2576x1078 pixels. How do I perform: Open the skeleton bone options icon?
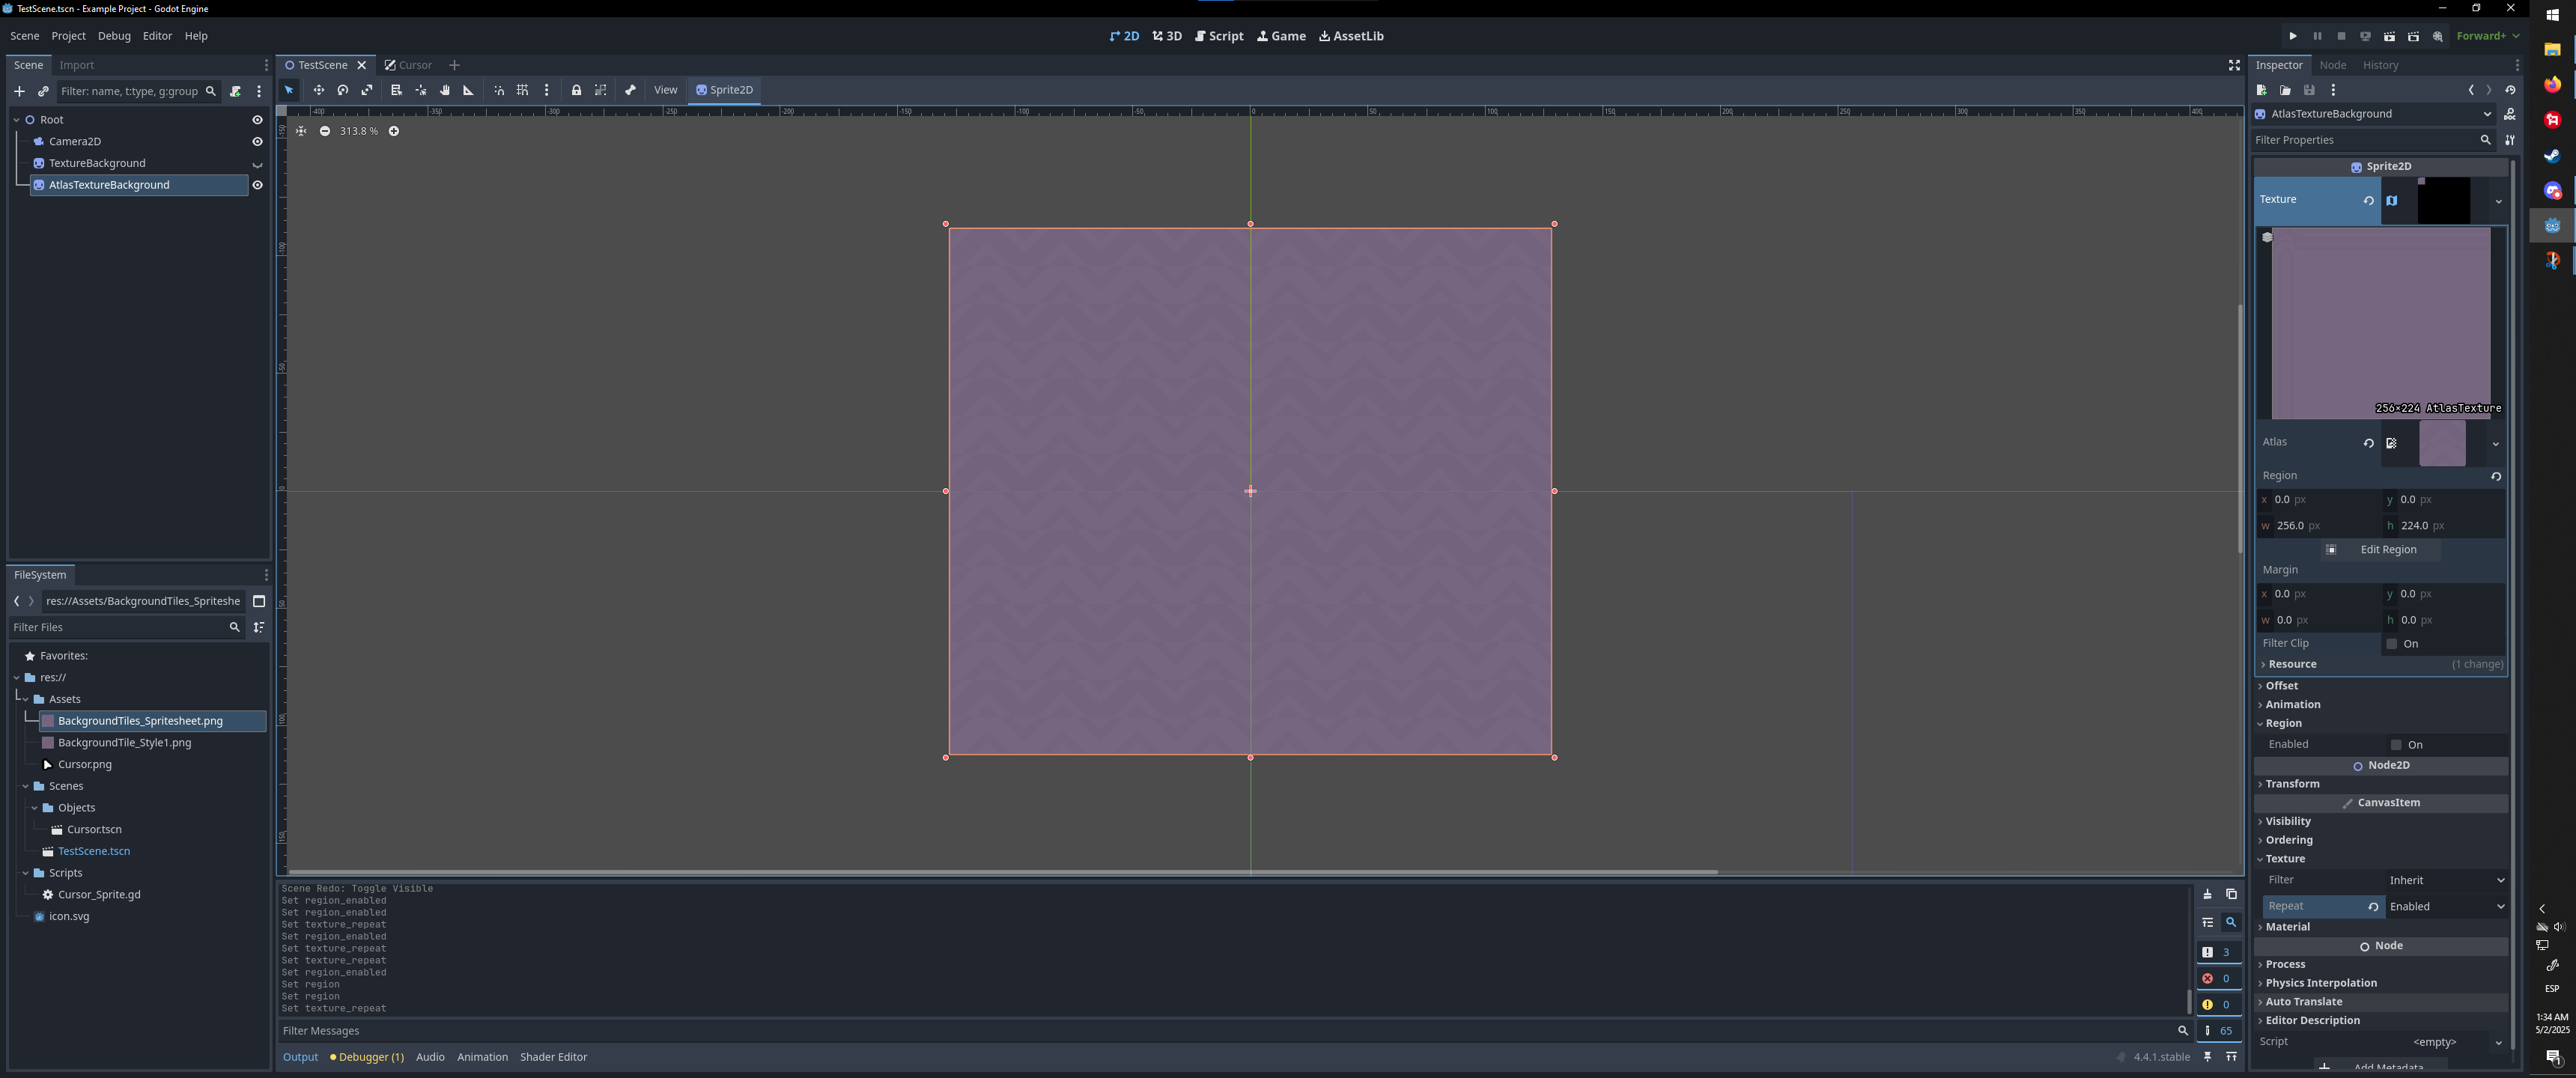click(x=630, y=90)
